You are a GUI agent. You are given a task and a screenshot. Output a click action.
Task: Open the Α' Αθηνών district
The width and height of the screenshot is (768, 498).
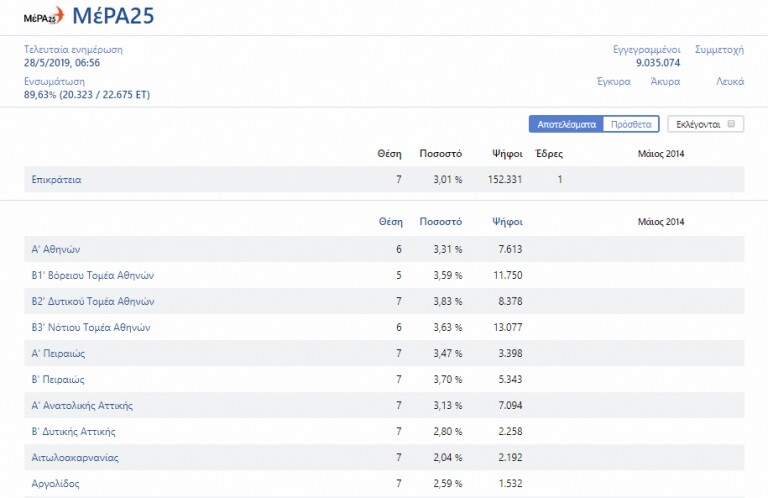56,249
